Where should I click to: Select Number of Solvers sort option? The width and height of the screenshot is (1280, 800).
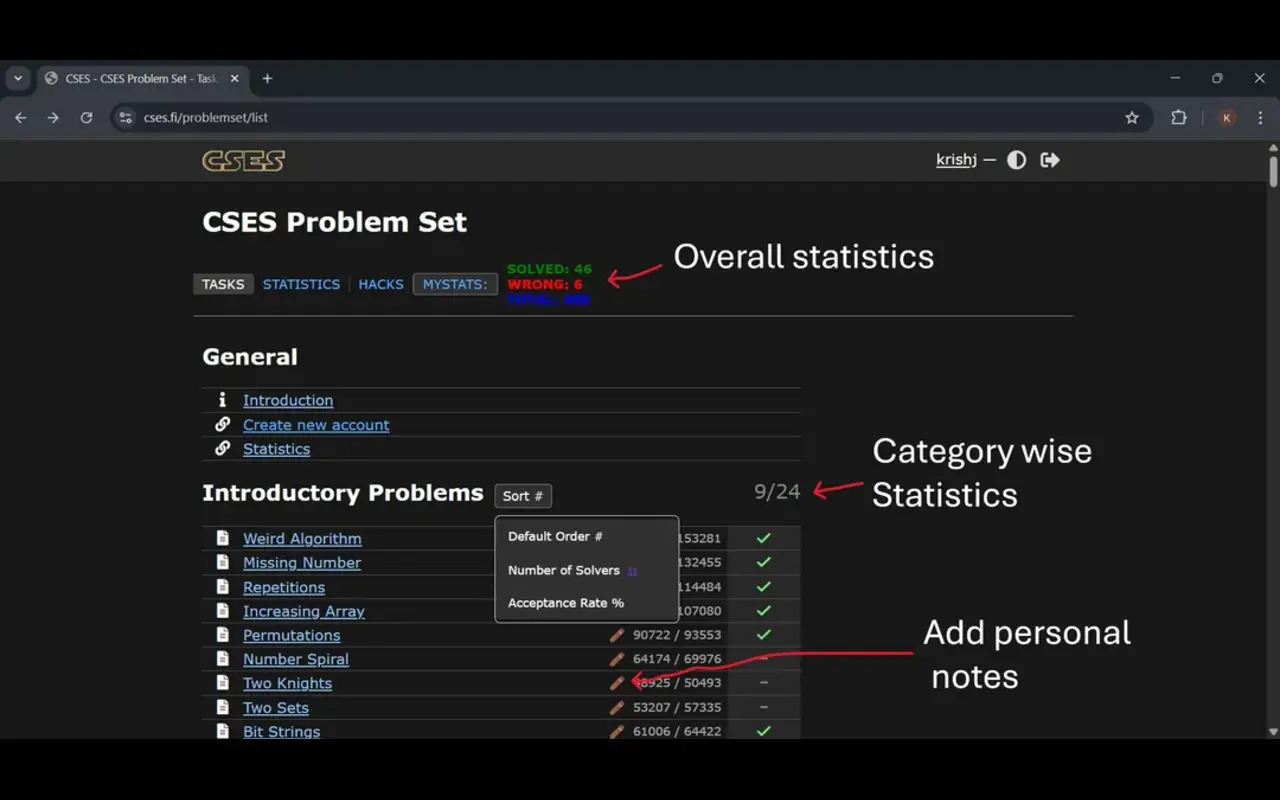(x=563, y=570)
